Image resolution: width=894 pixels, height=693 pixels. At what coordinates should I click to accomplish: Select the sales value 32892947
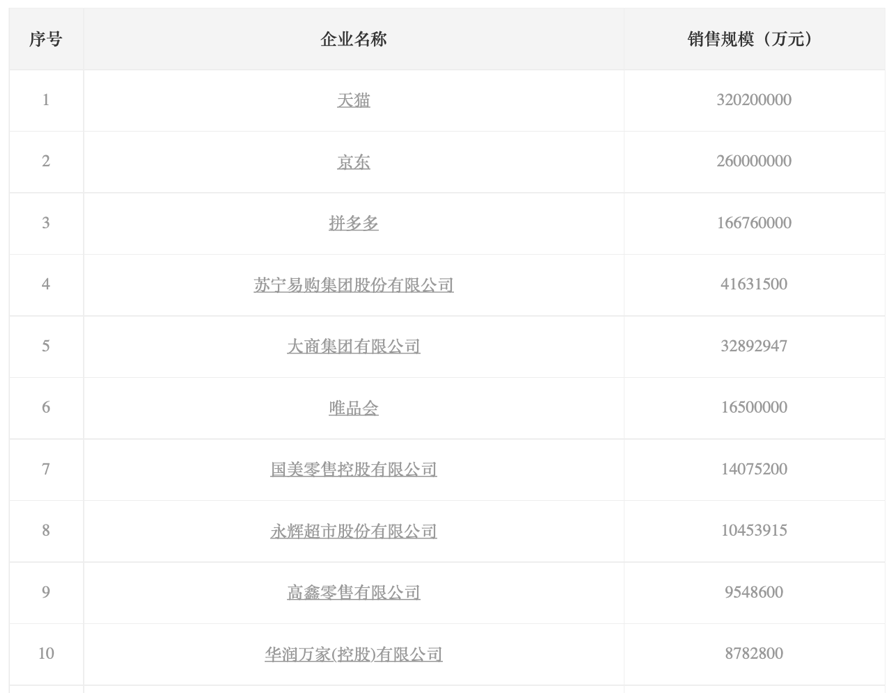[754, 346]
